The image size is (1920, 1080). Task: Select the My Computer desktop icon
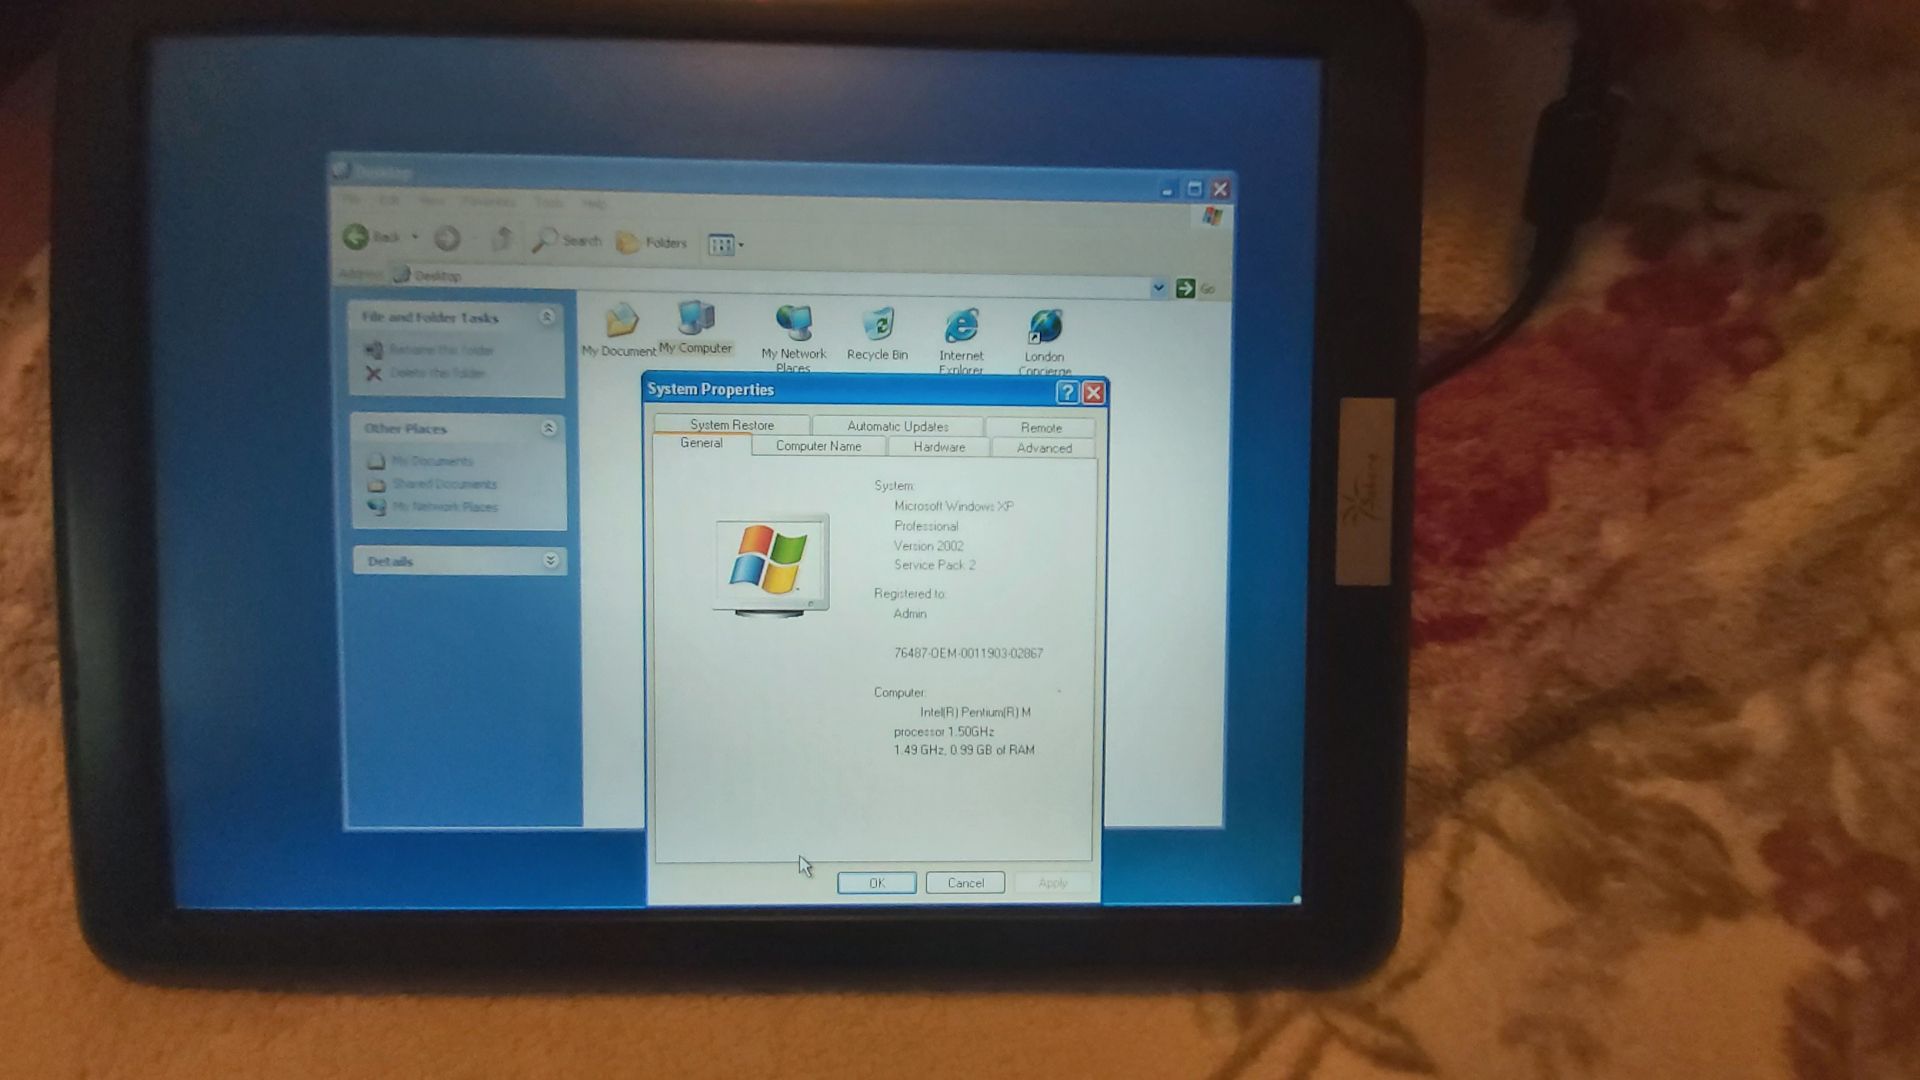coord(696,319)
